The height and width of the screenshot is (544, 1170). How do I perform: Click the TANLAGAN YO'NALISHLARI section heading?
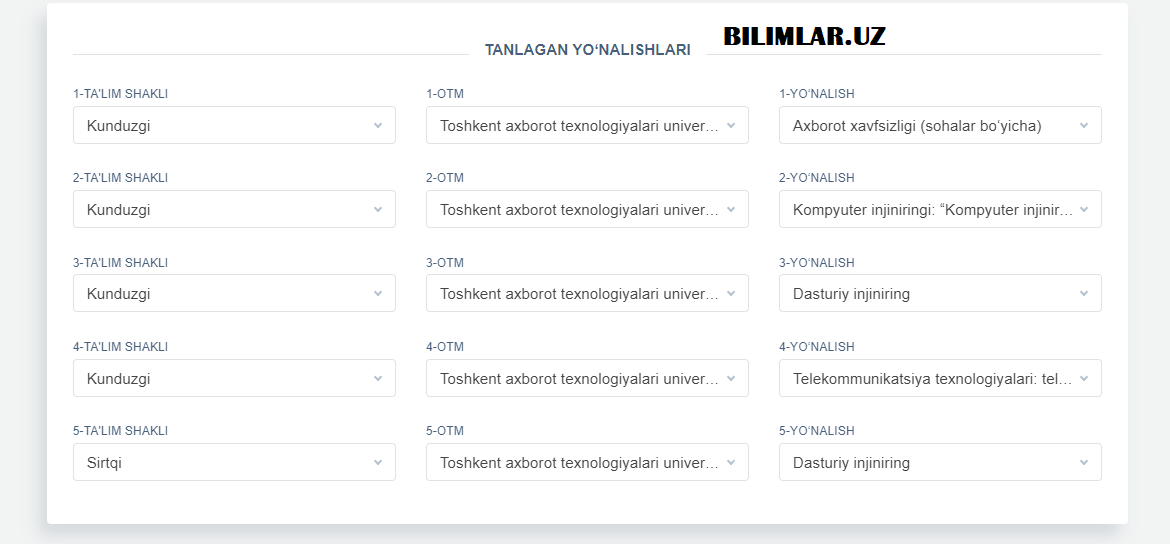[587, 50]
